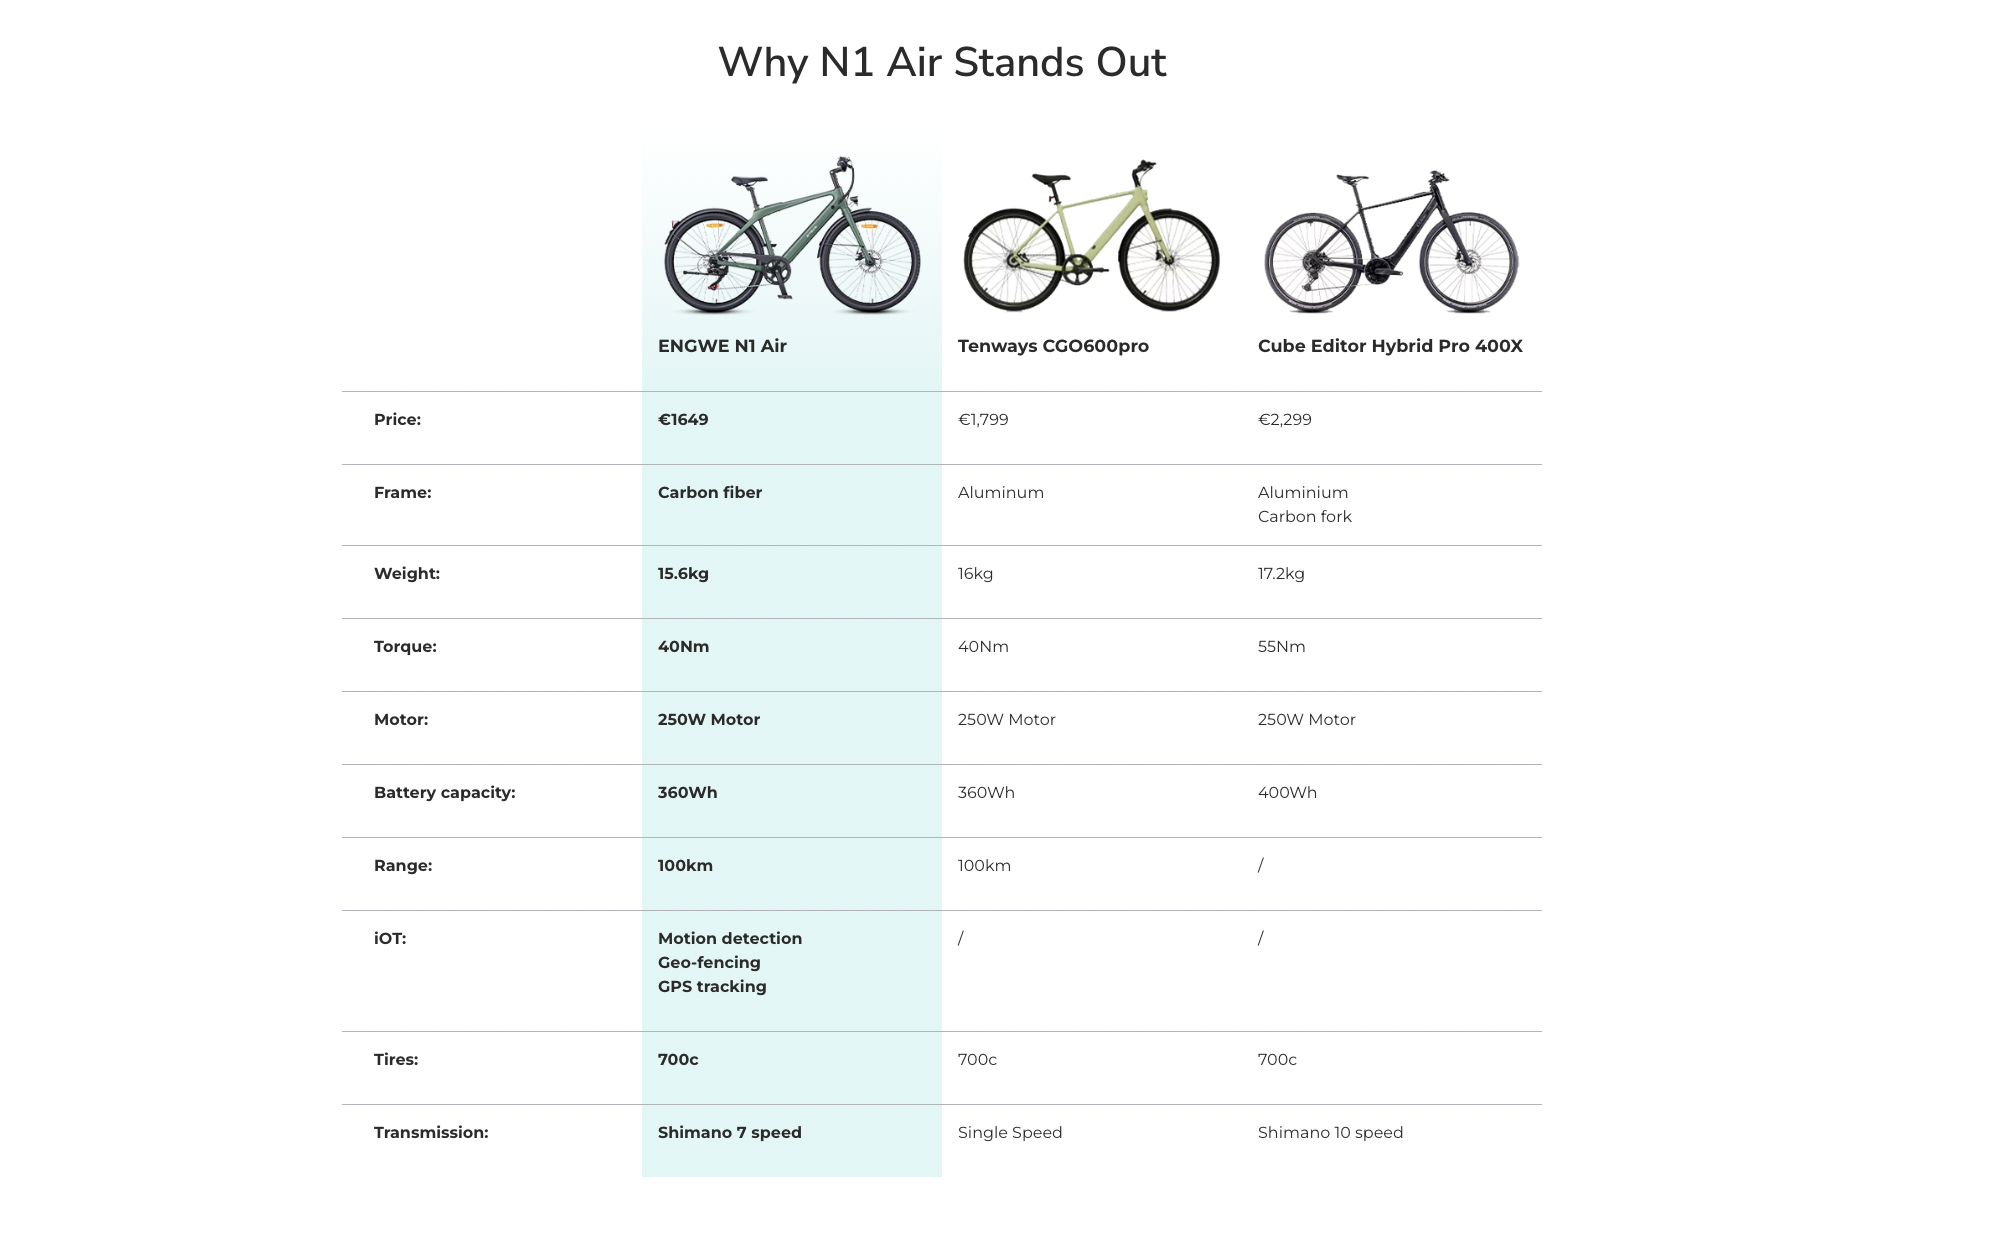Click the Tenways CGO600pro bike image

point(1091,236)
